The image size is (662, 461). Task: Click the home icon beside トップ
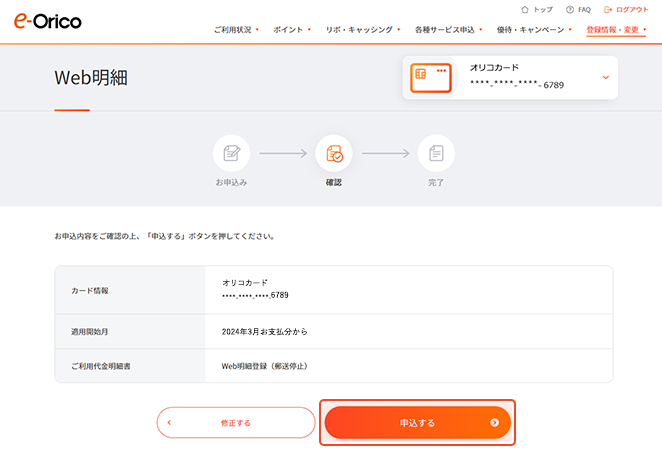pos(525,9)
